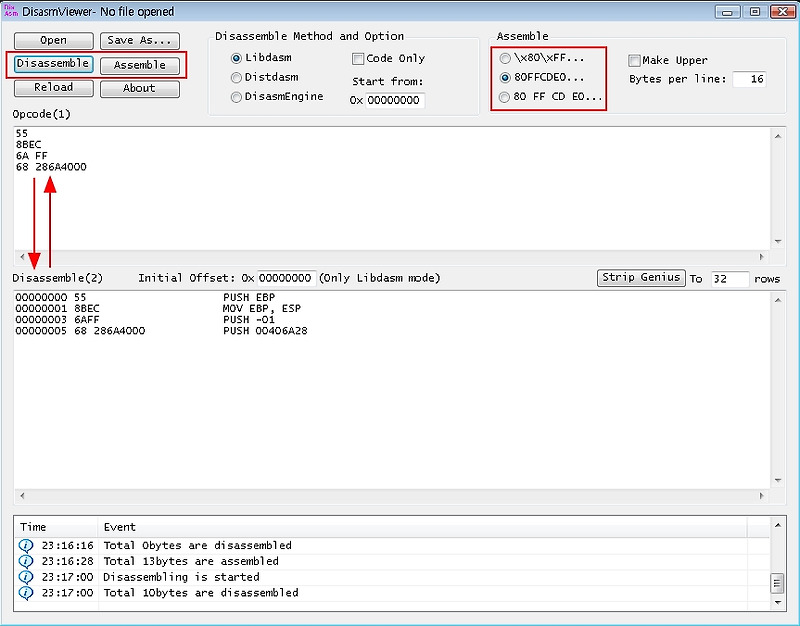Image resolution: width=800 pixels, height=626 pixels.
Task: Enable the Make Upper checkbox
Action: (634, 60)
